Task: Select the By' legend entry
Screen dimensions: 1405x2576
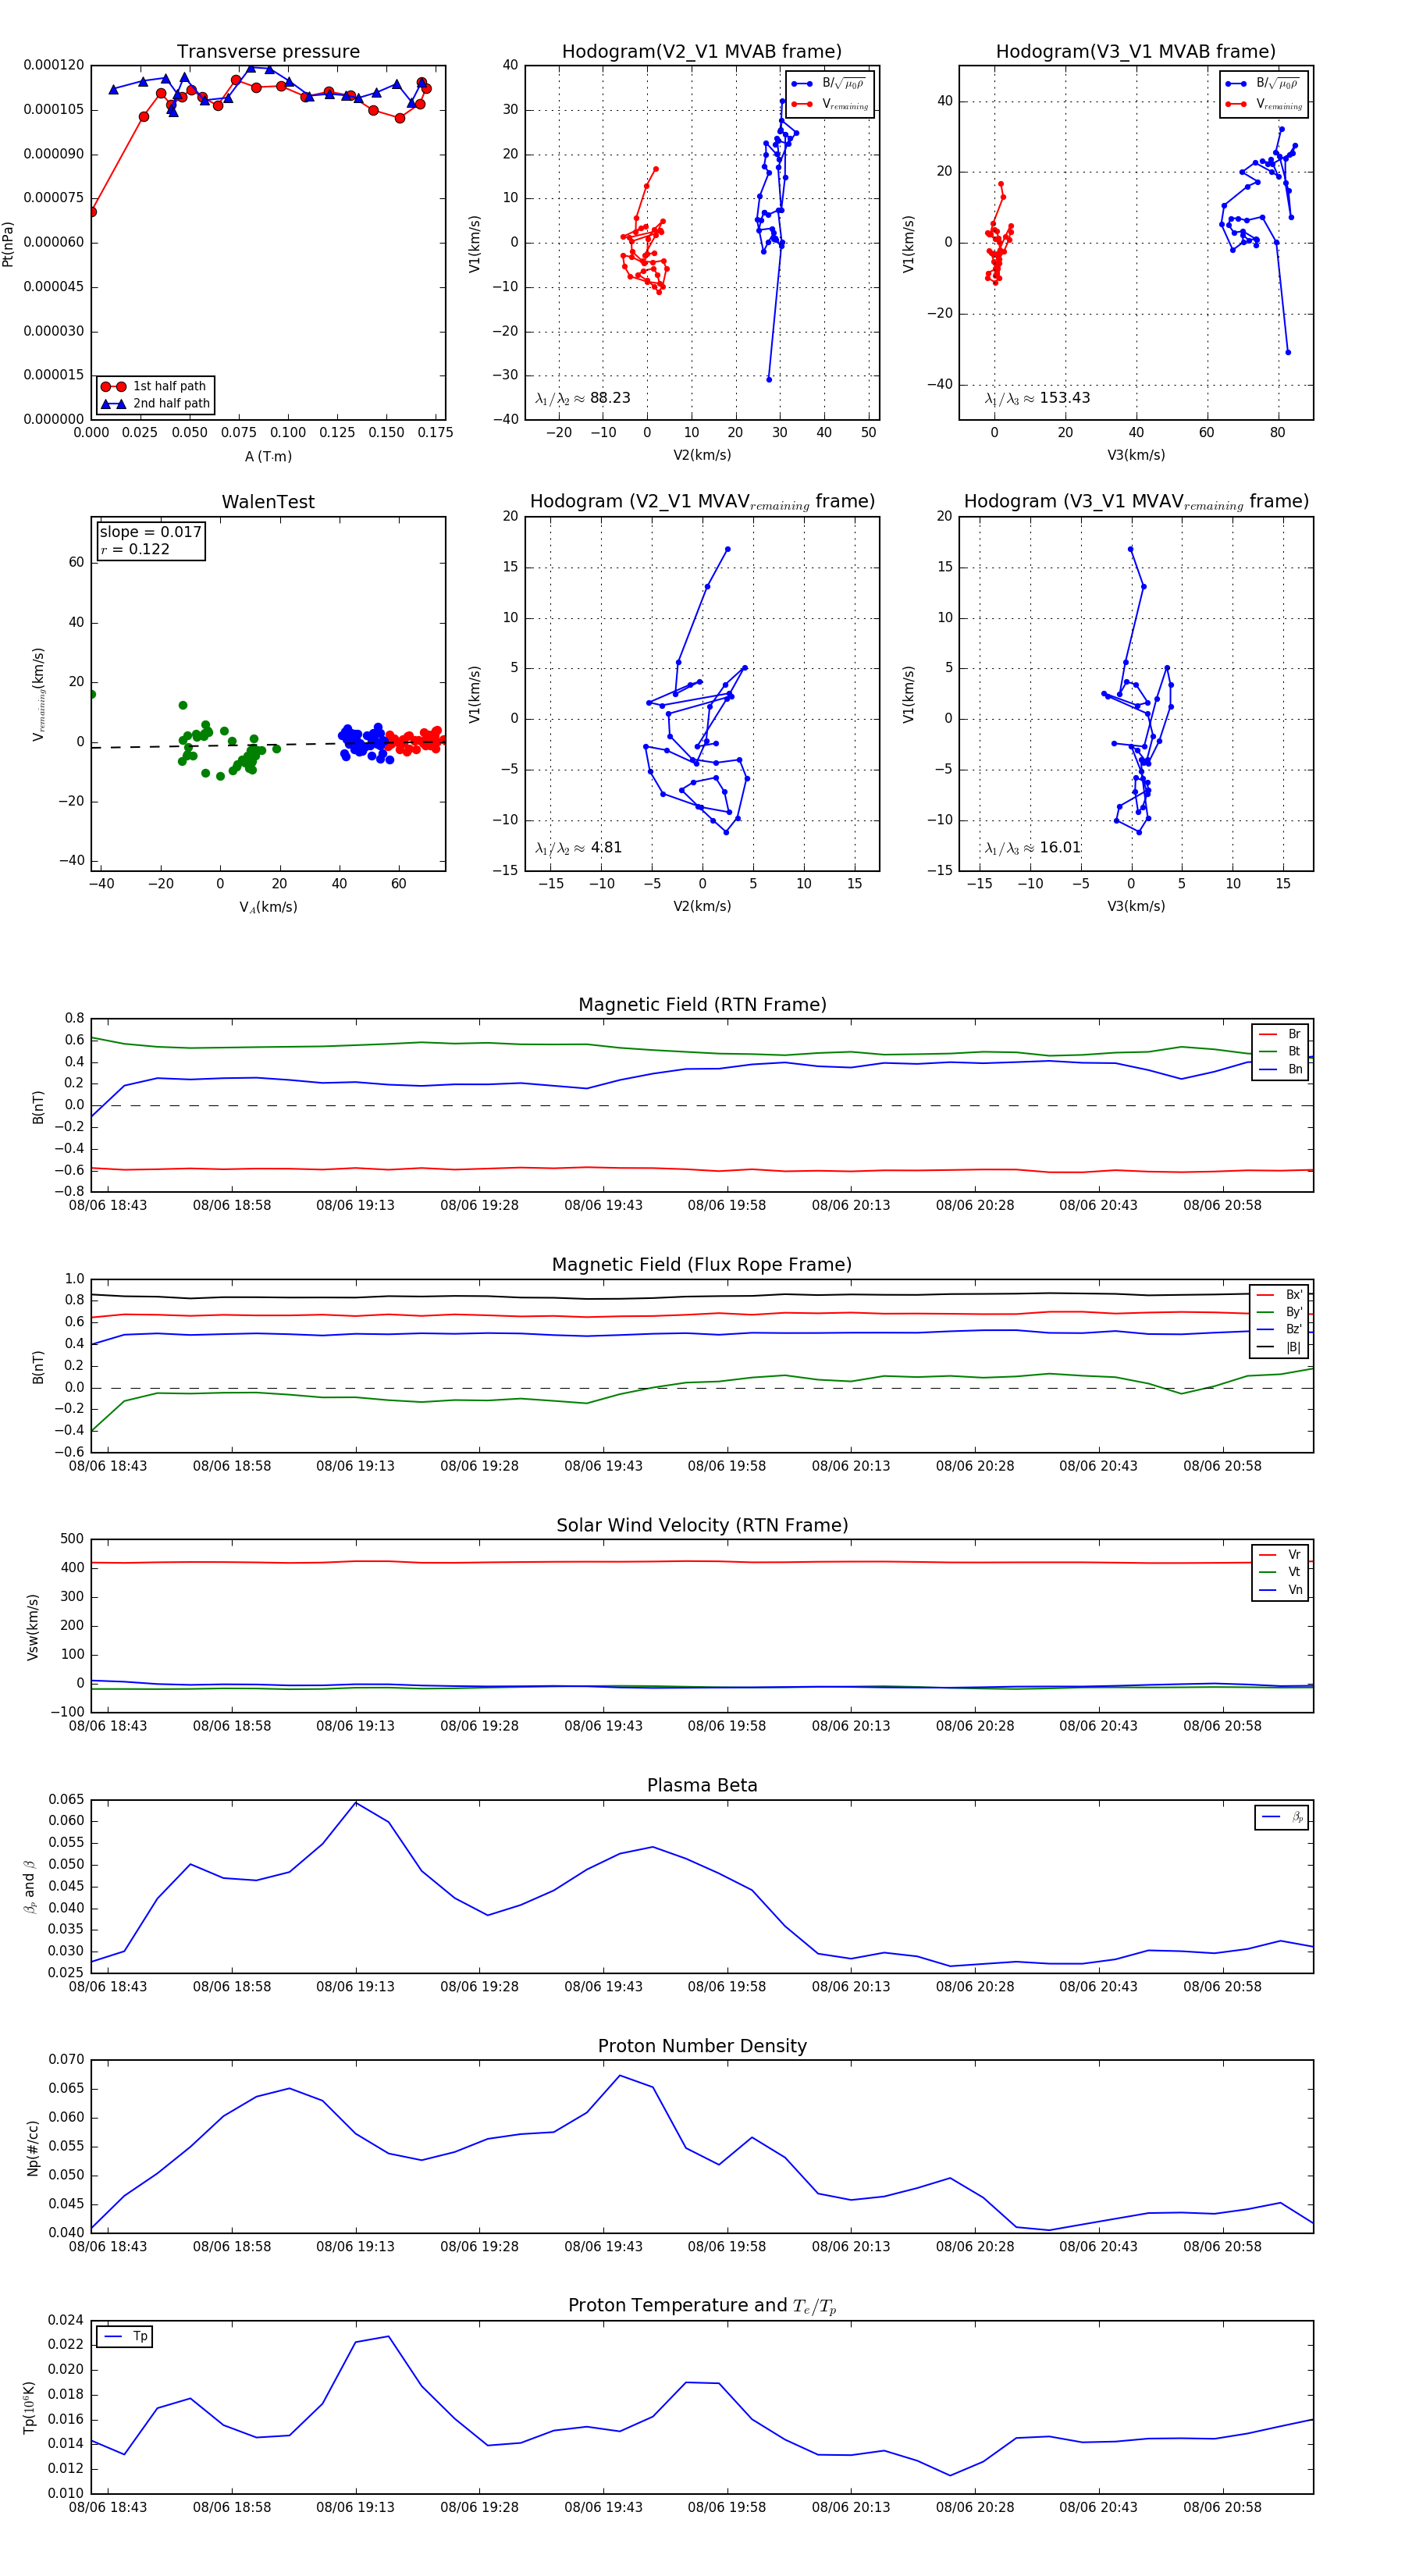Action: pyautogui.click(x=1279, y=1312)
